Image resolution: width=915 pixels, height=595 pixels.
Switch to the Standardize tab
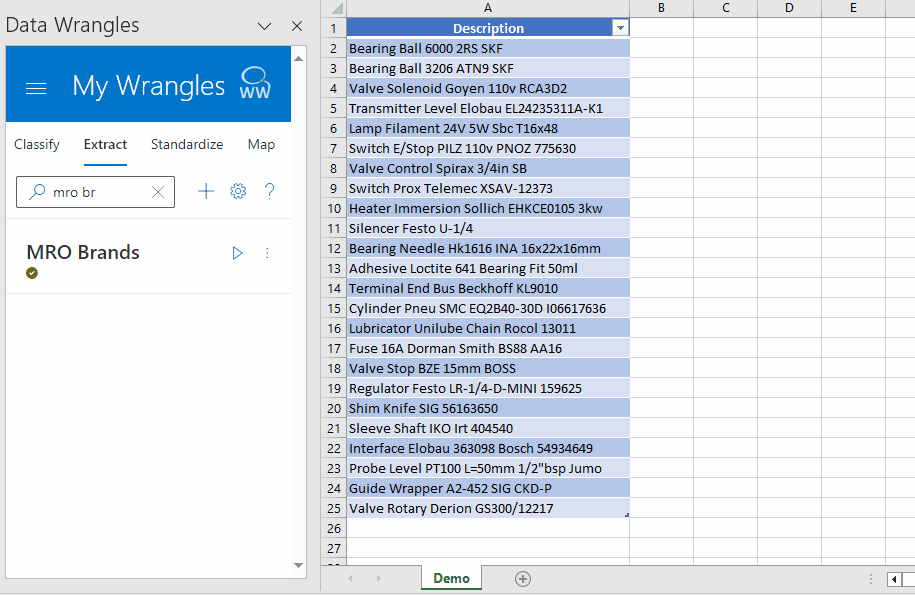187,145
